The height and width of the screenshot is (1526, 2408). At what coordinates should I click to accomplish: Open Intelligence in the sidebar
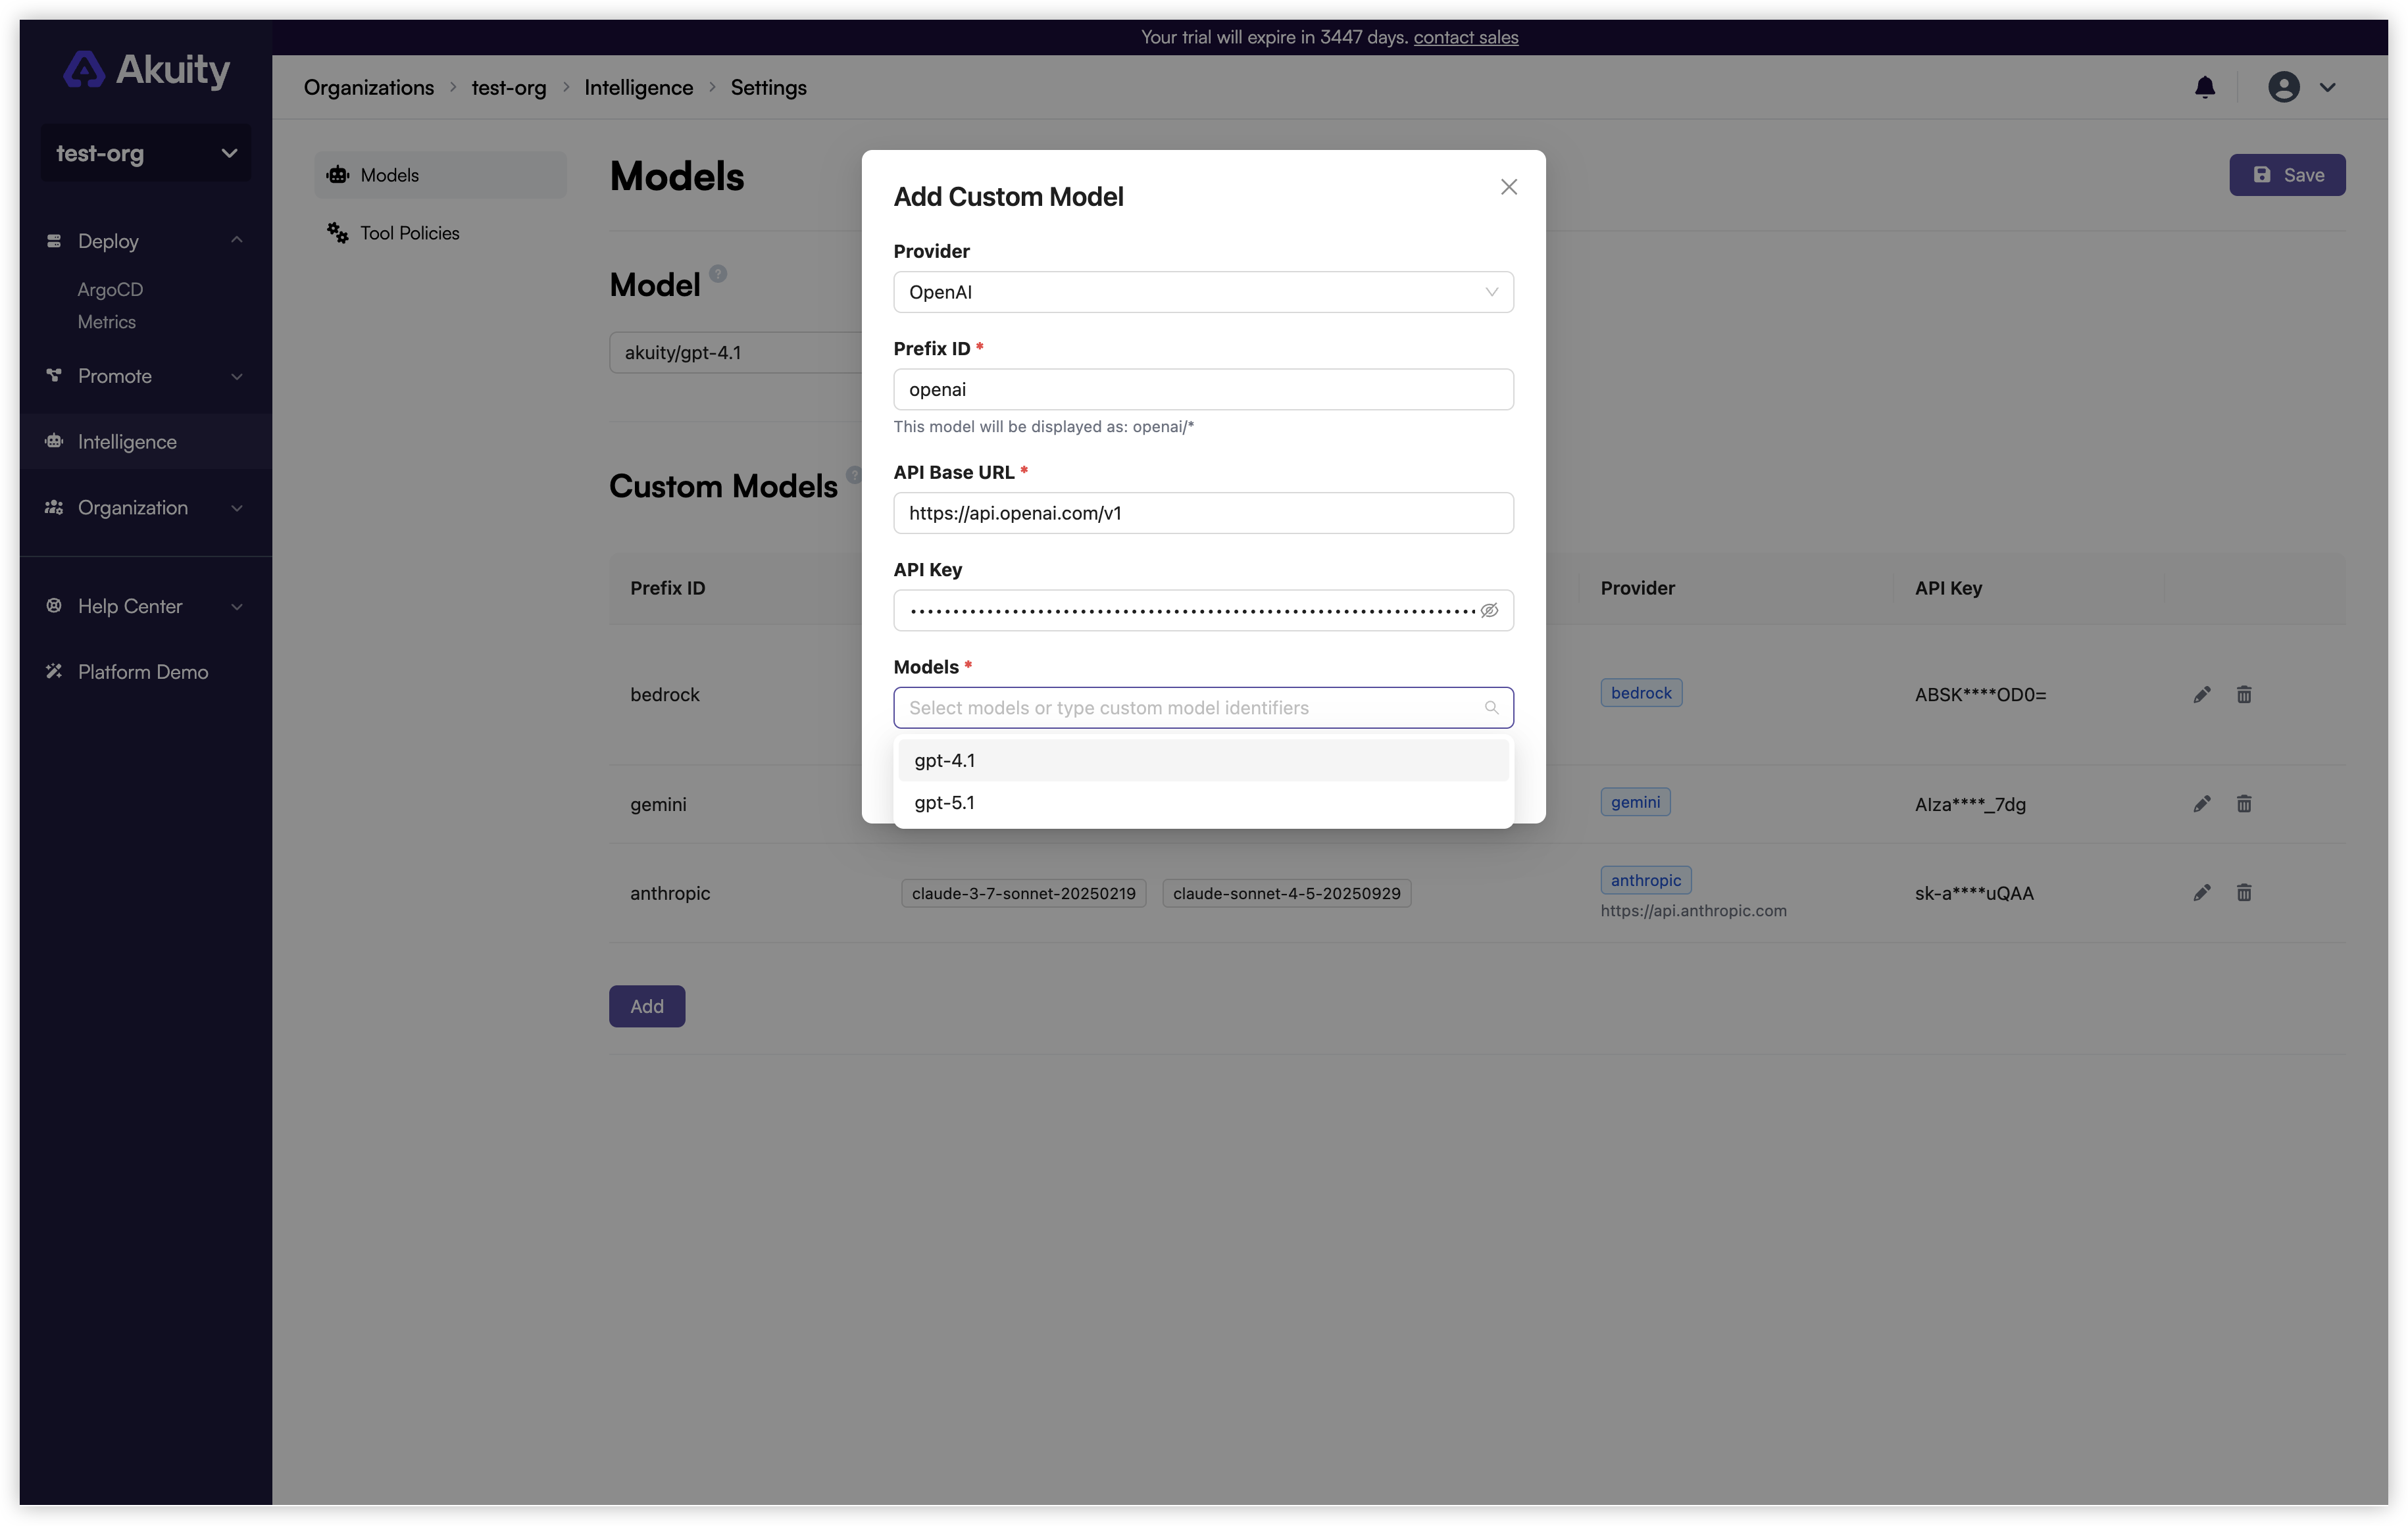(x=146, y=441)
